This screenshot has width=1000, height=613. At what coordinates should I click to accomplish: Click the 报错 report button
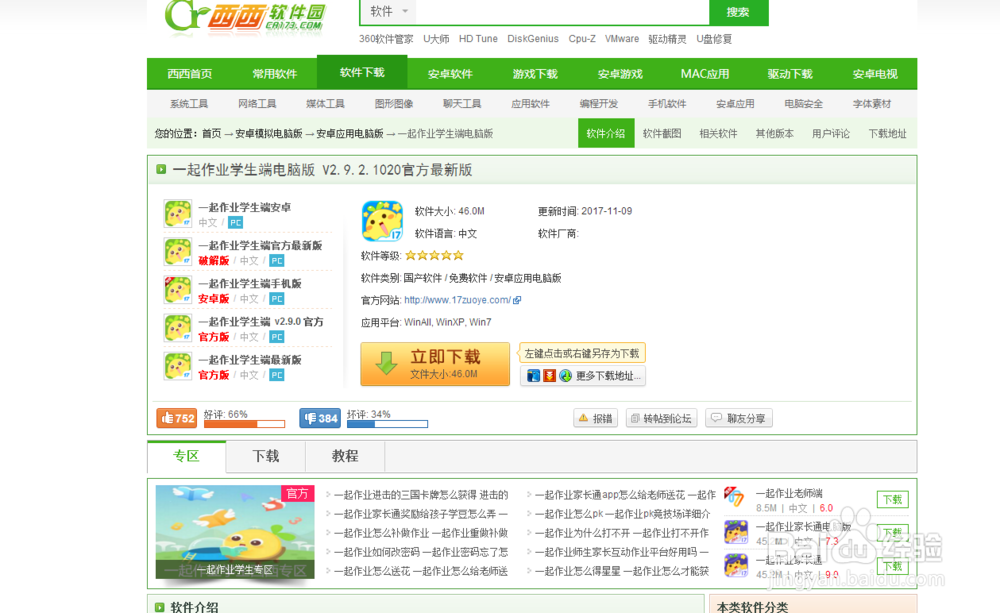[x=596, y=418]
